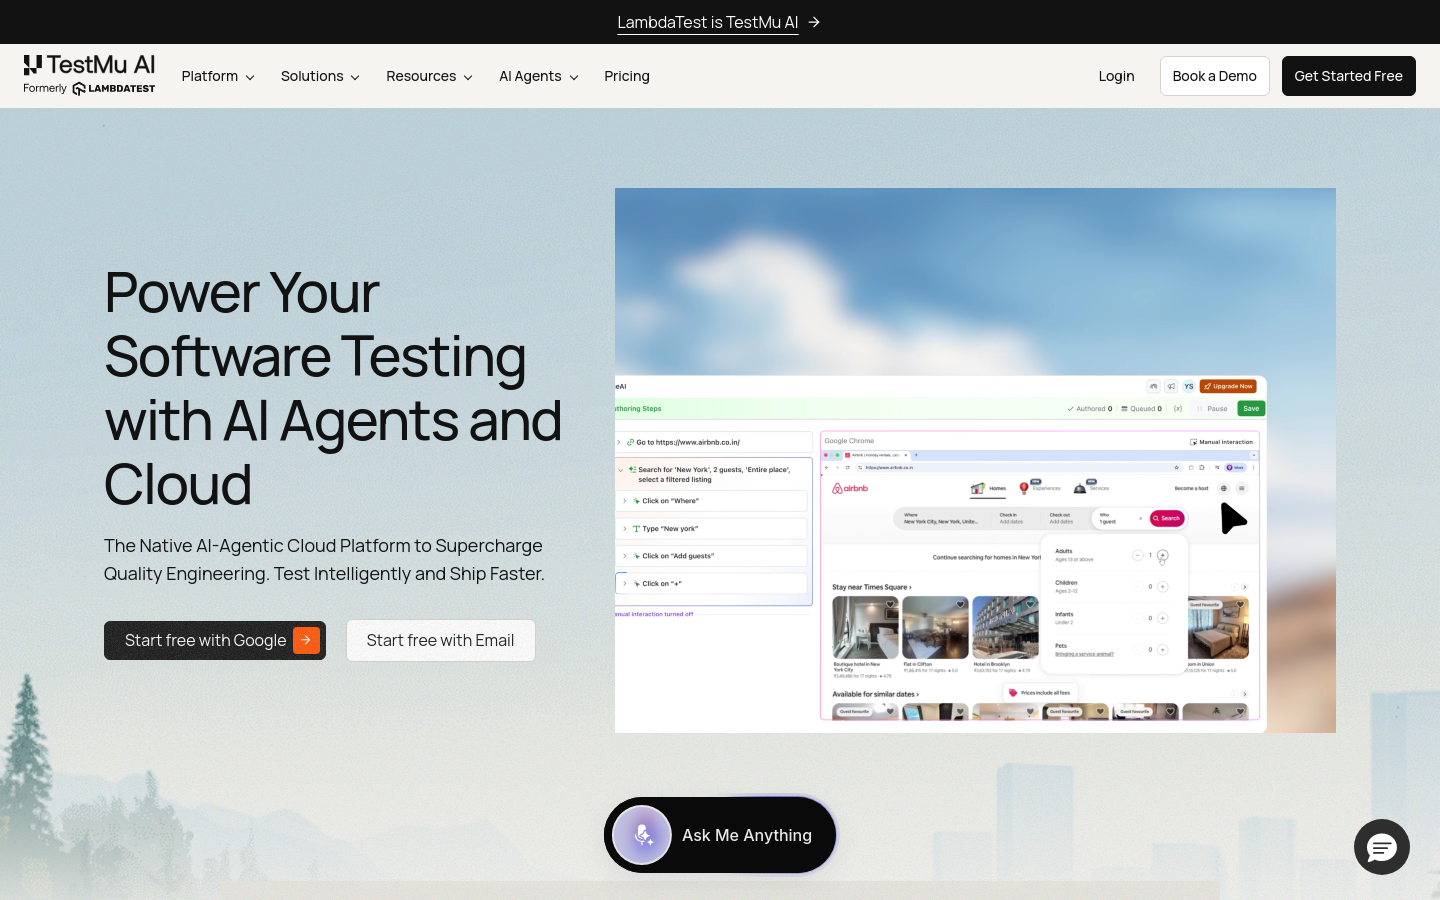Click the Experiences balloon icon in the airbnb preview
Viewport: 1440px width, 900px height.
1024,488
